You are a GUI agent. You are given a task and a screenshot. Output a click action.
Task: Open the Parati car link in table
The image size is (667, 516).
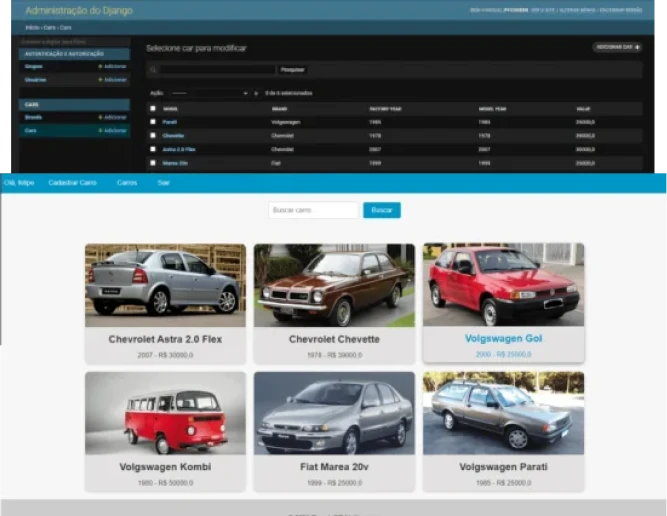point(169,122)
